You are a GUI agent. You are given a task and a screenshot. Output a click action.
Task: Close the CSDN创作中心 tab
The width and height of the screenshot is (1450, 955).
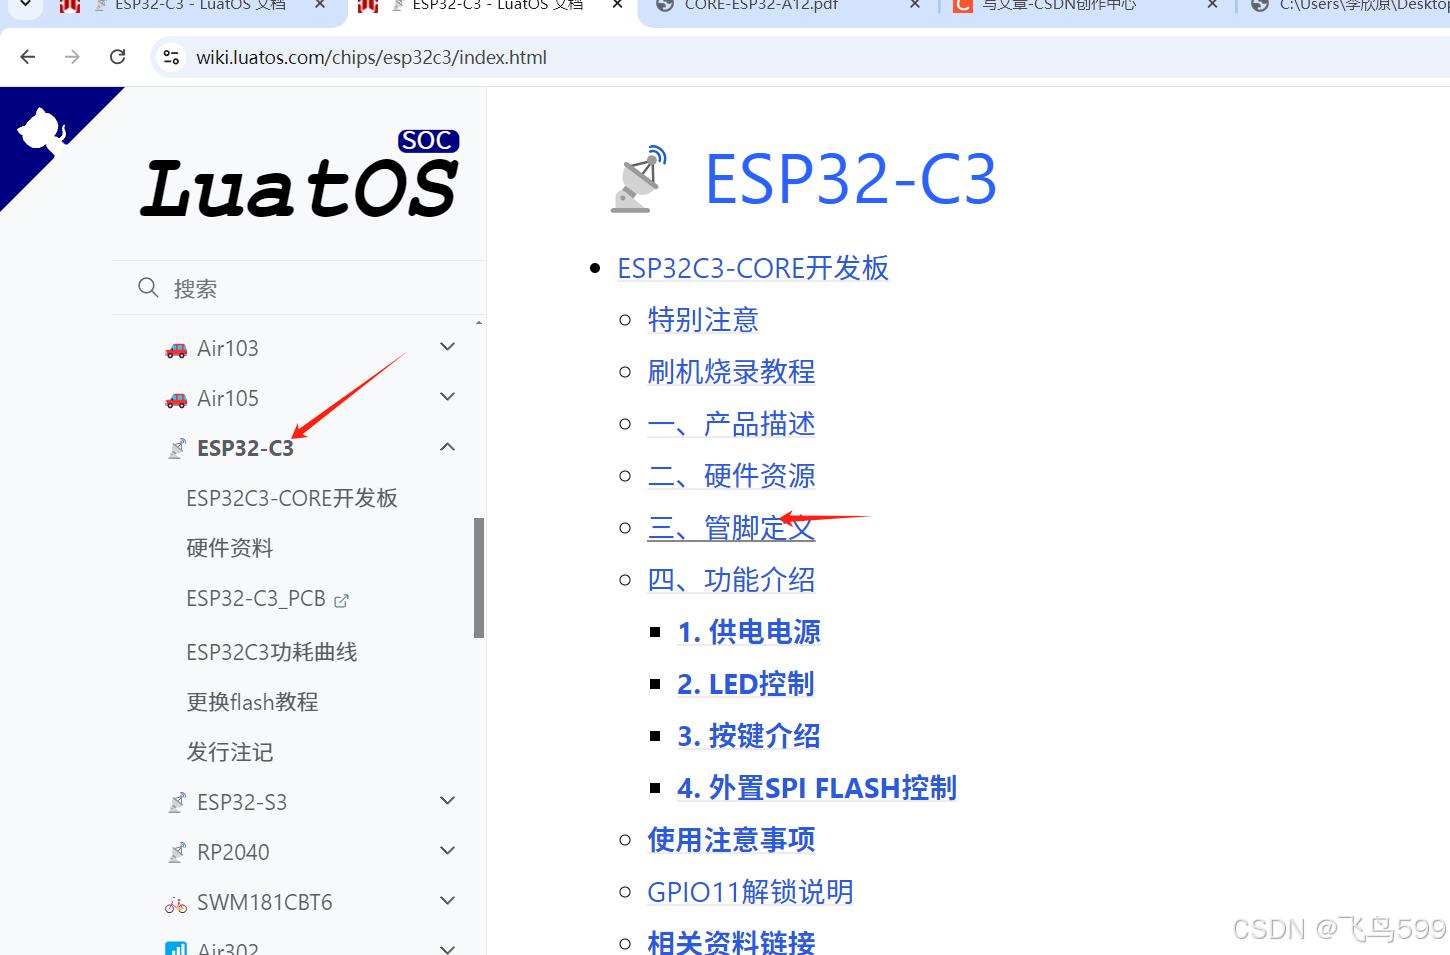coord(1213,5)
